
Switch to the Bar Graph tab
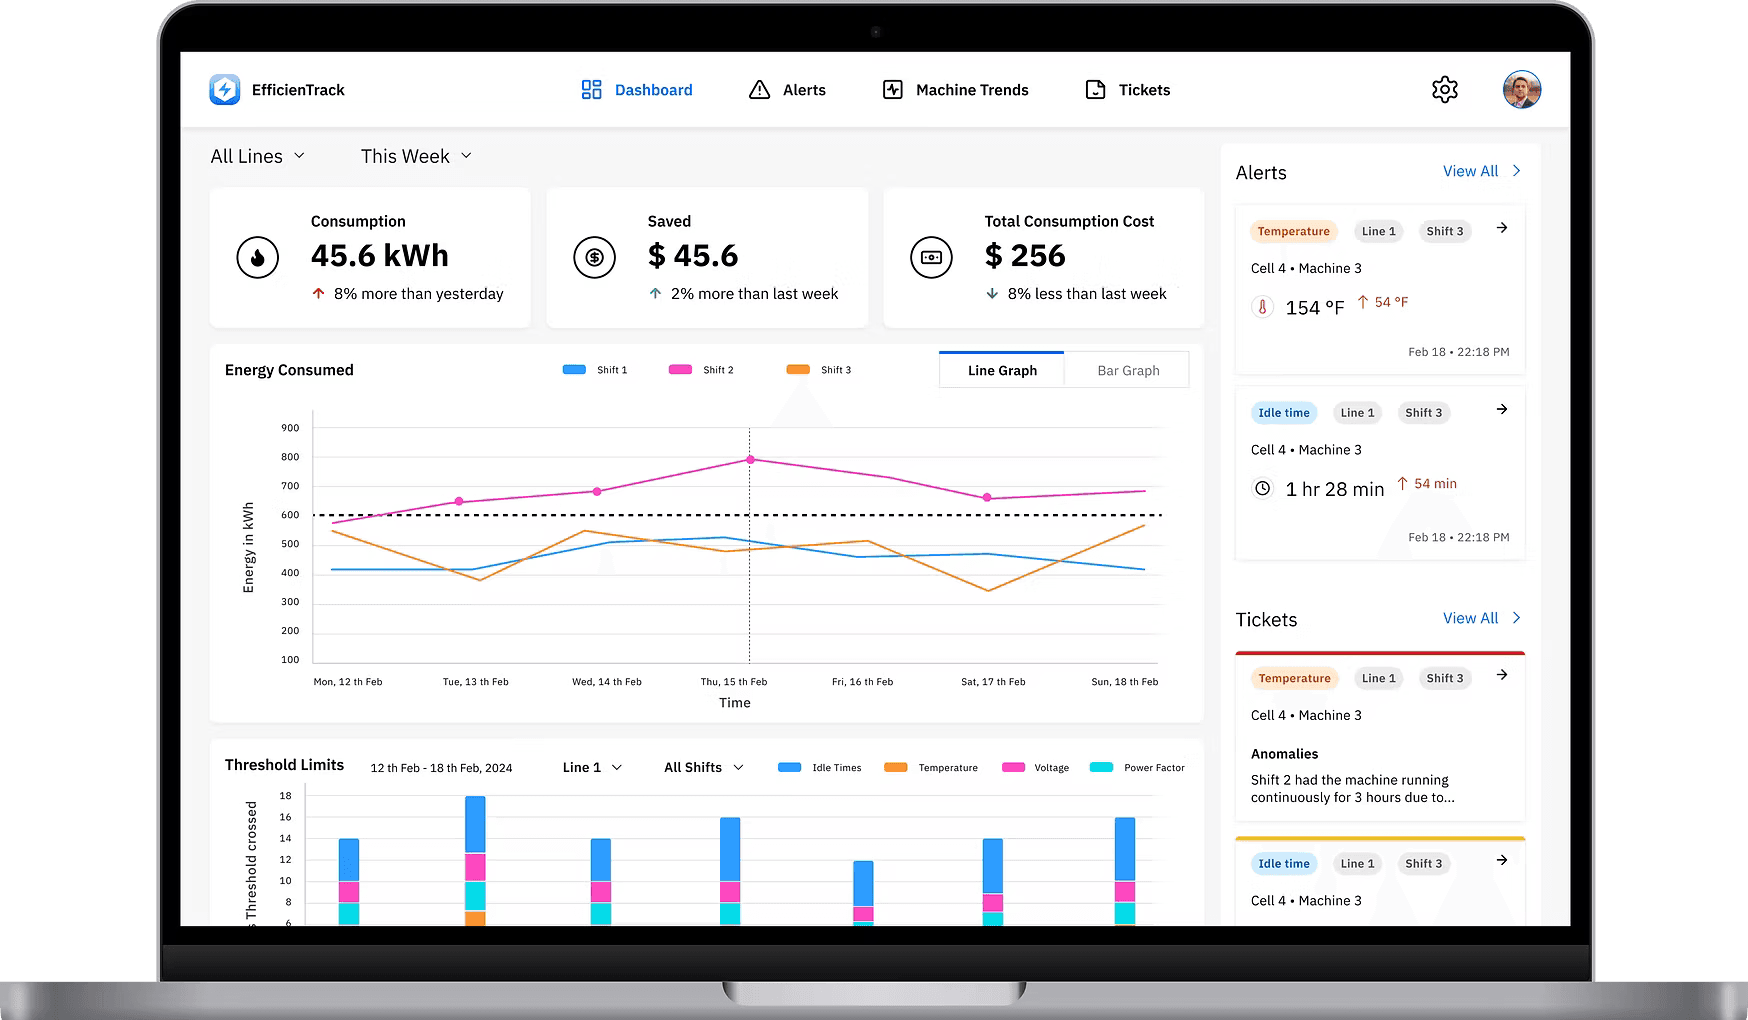(1127, 369)
